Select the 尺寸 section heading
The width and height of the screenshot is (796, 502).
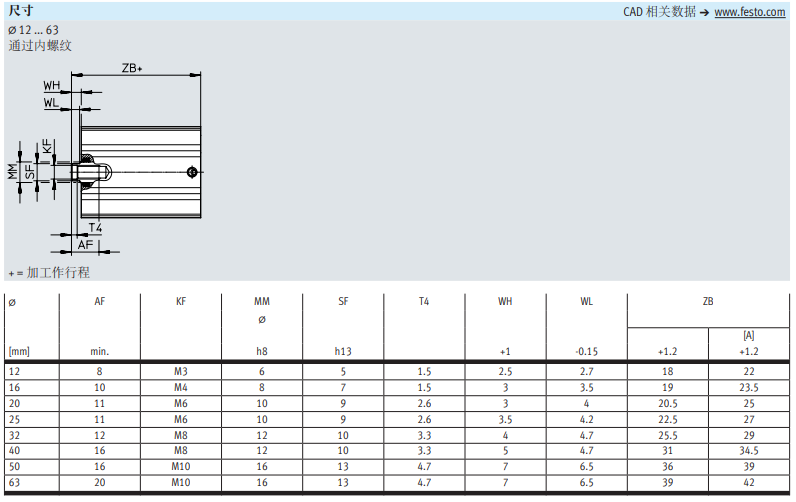(x=21, y=10)
